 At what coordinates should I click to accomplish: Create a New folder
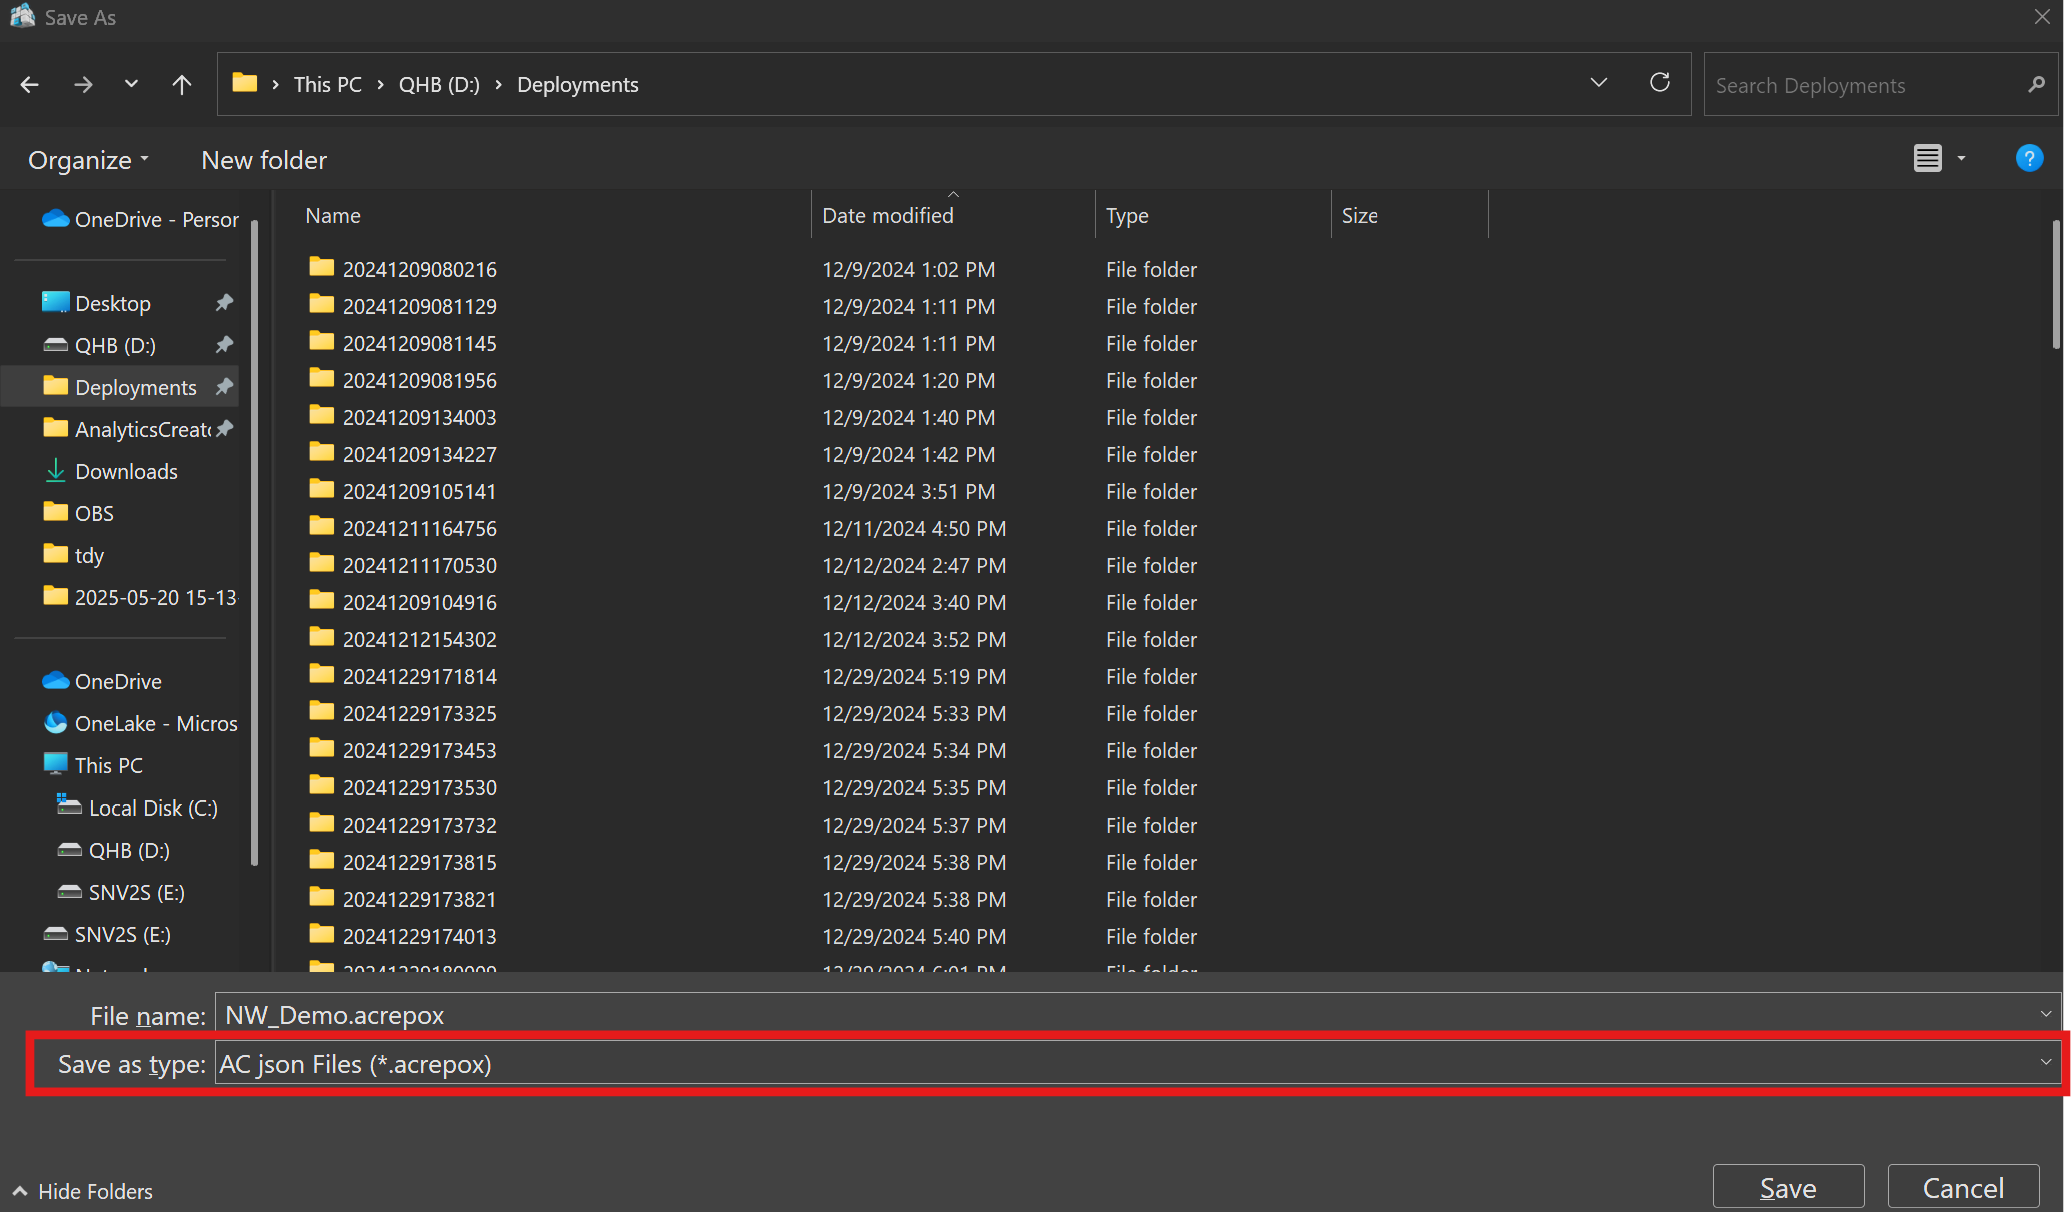click(x=264, y=160)
